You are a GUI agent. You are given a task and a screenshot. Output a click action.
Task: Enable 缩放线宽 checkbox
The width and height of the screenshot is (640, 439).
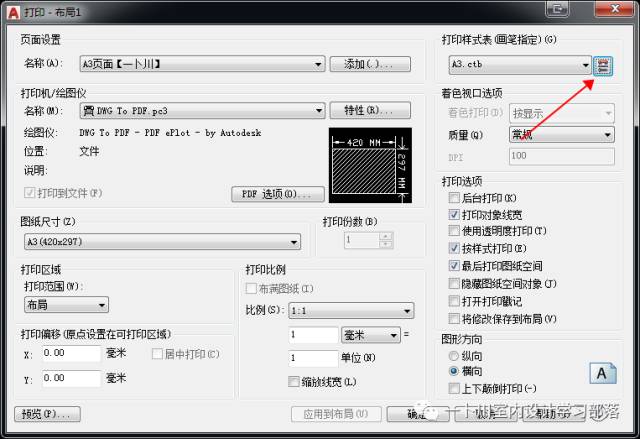pos(293,382)
